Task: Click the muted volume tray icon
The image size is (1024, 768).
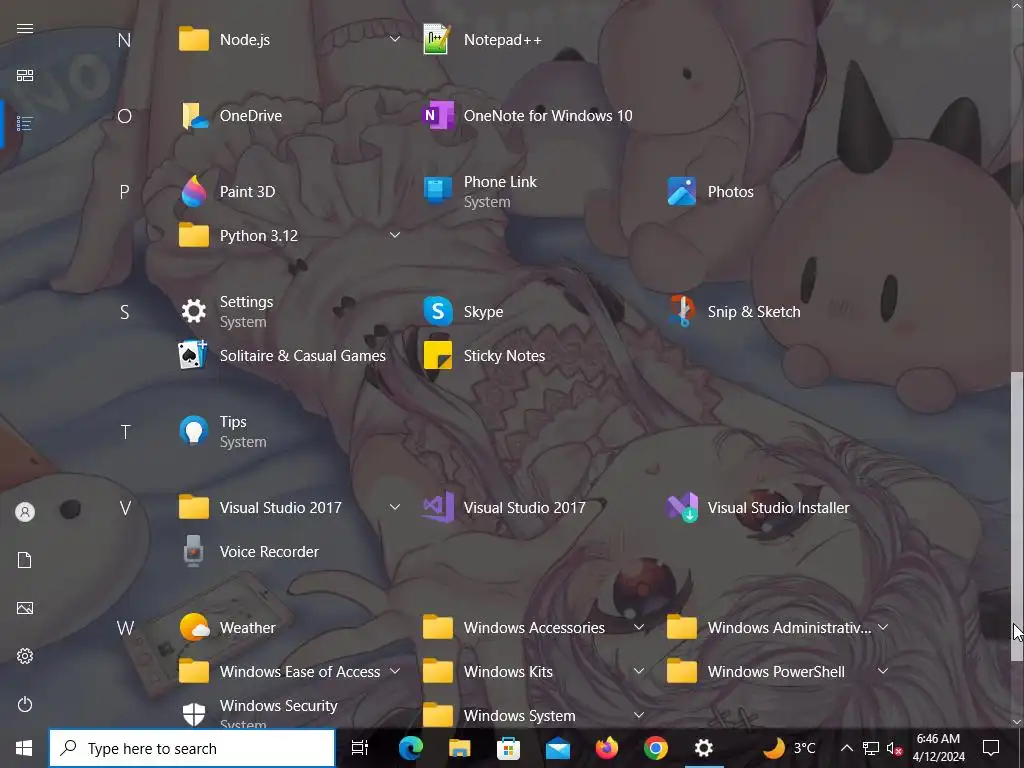Action: coord(894,748)
